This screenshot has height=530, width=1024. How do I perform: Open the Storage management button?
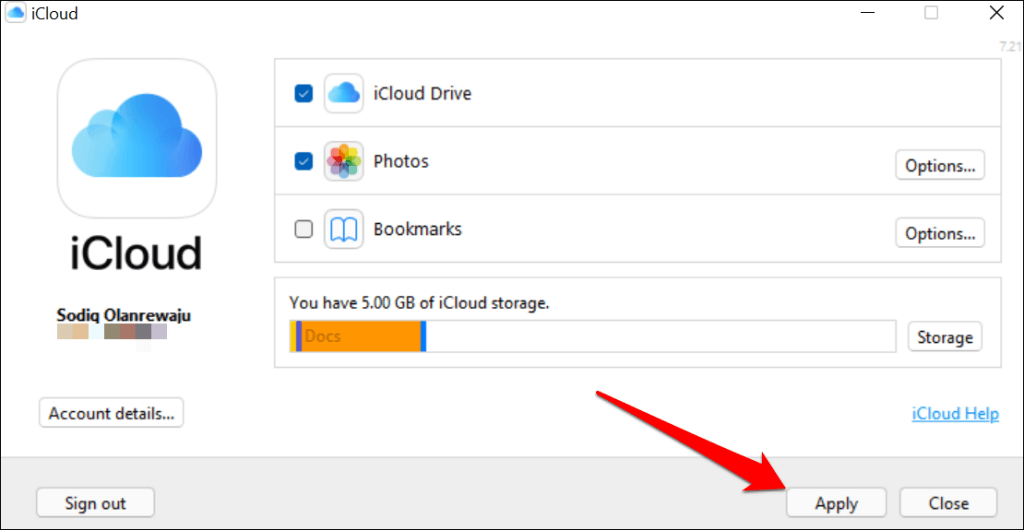pyautogui.click(x=945, y=337)
